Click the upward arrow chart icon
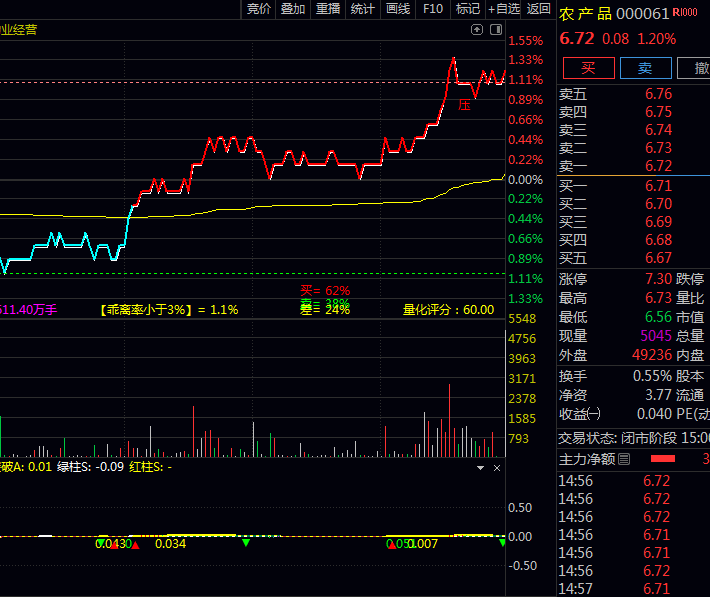 (x=477, y=30)
